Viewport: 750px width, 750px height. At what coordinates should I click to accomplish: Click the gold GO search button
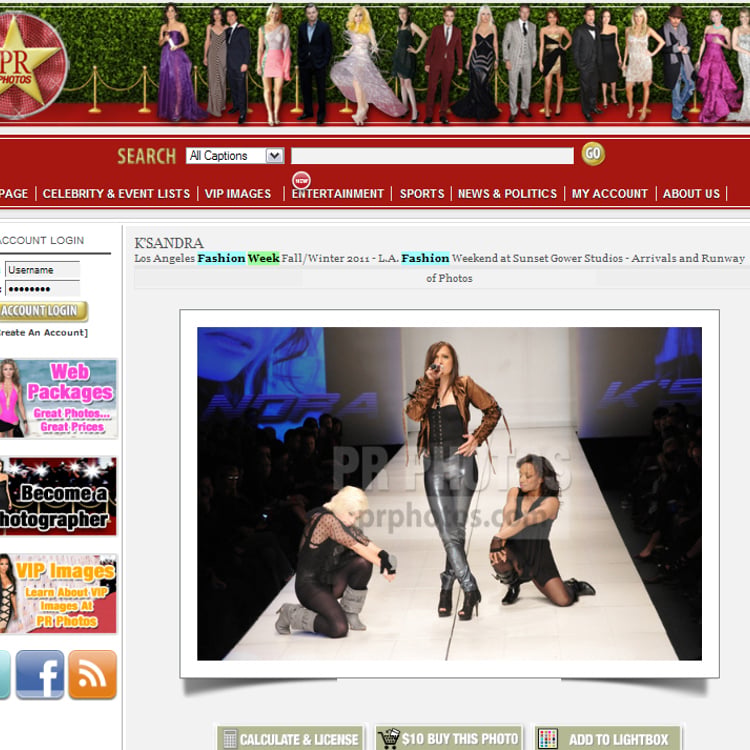(593, 154)
